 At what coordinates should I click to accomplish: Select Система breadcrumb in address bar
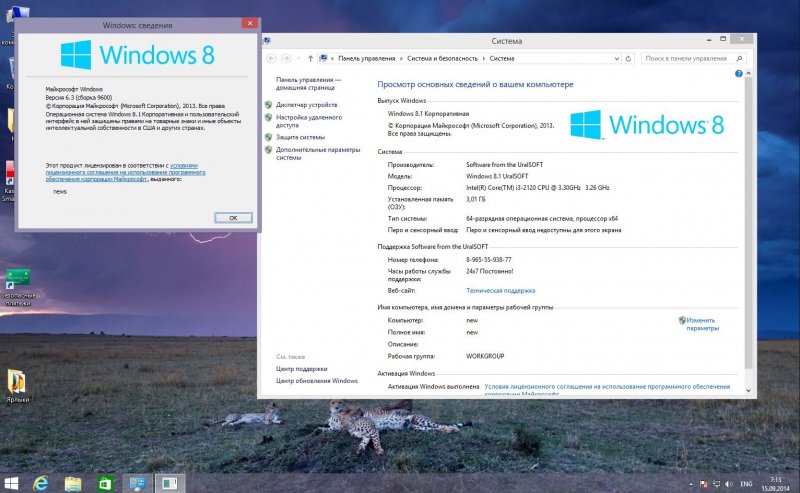click(x=502, y=59)
